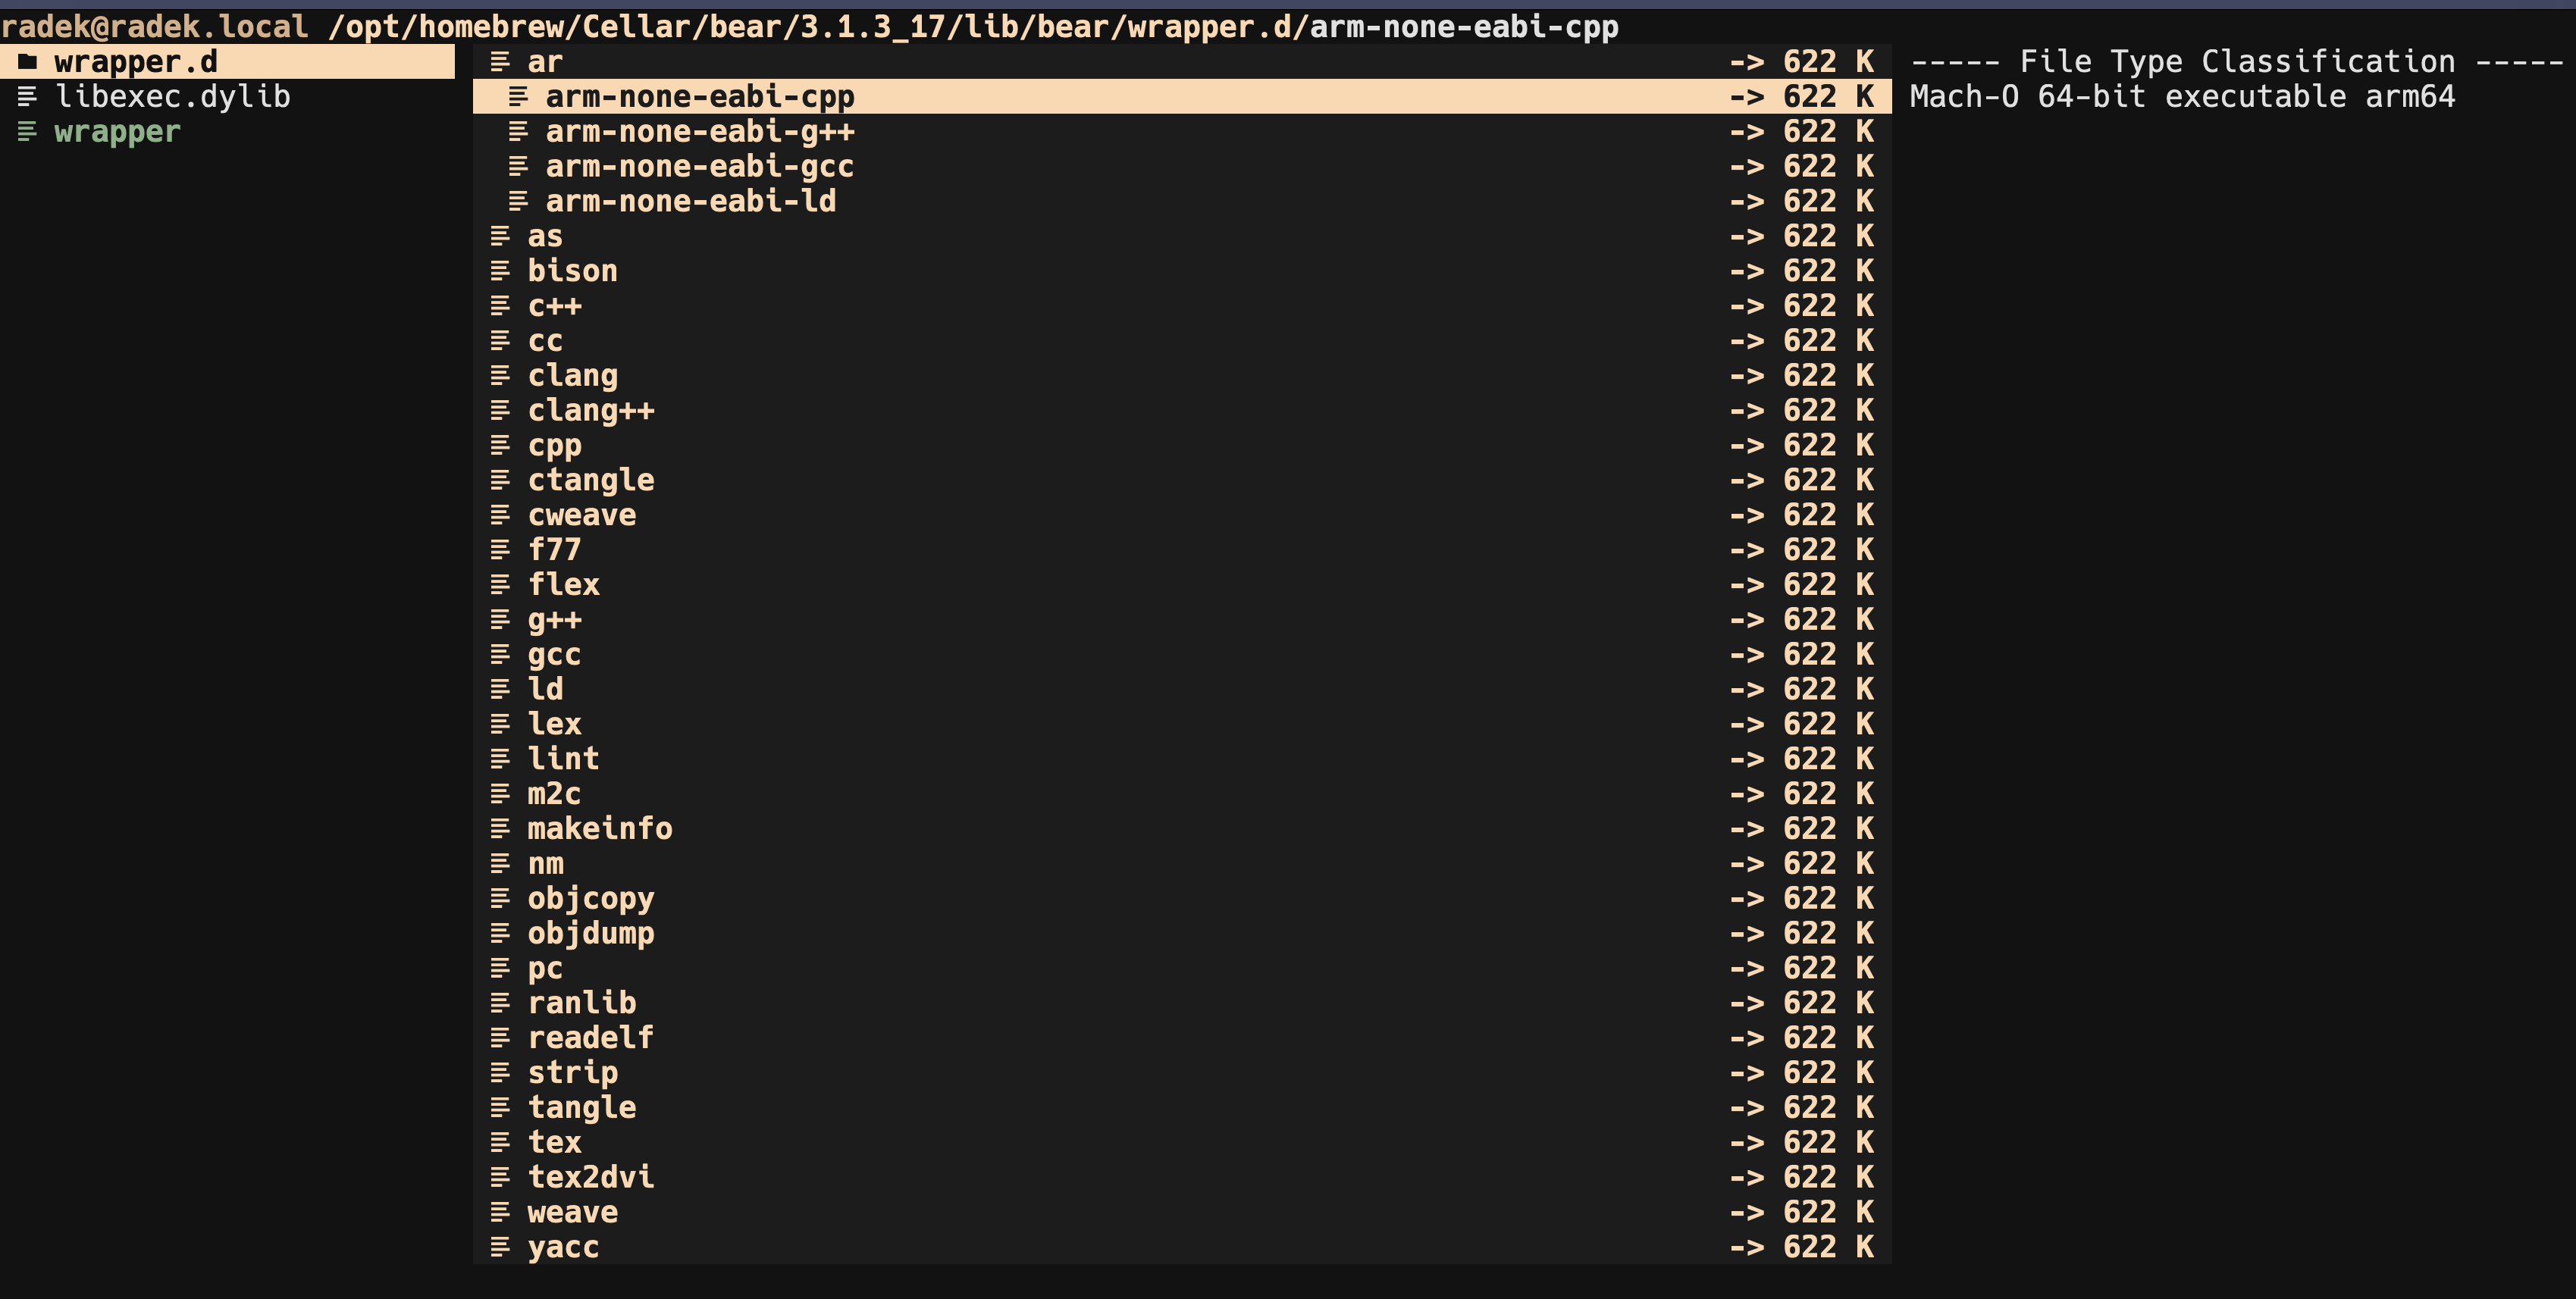Click the file icon next to ar

[x=500, y=62]
